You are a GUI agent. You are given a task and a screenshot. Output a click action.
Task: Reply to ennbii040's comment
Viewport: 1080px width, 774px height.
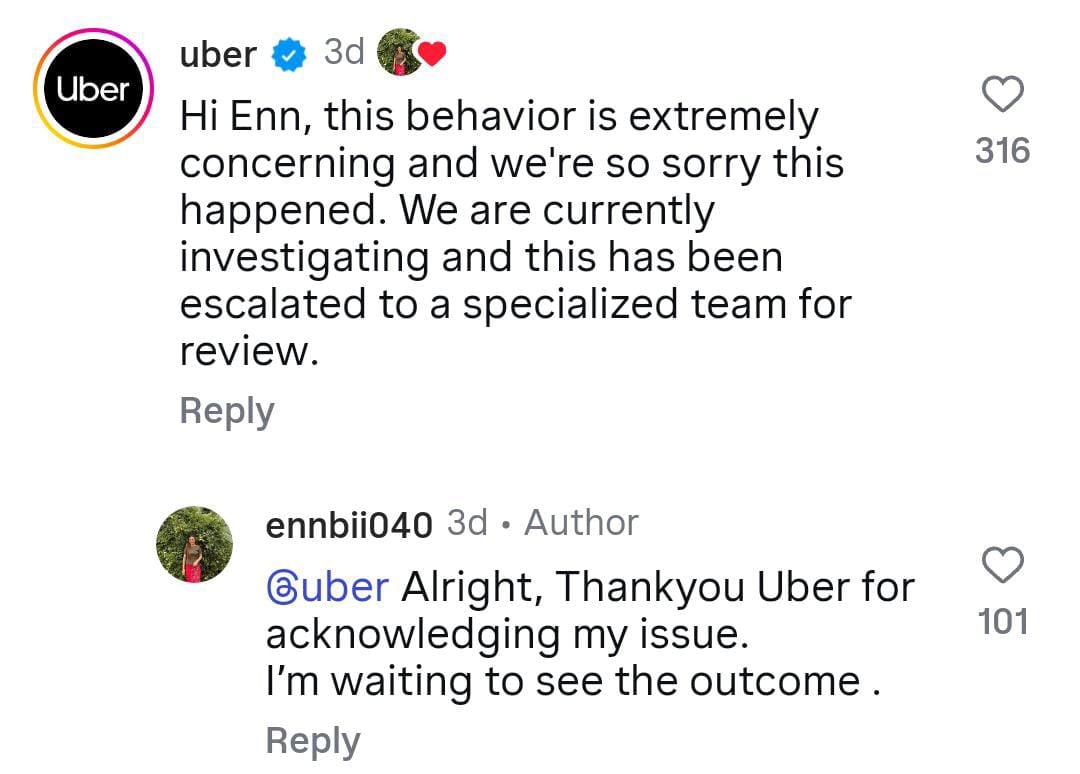[x=312, y=741]
